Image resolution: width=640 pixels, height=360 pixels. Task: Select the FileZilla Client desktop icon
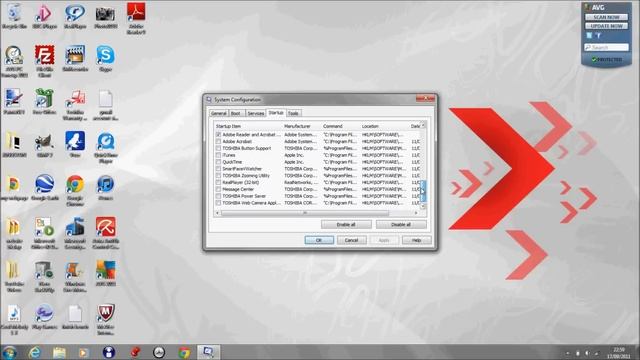point(44,61)
